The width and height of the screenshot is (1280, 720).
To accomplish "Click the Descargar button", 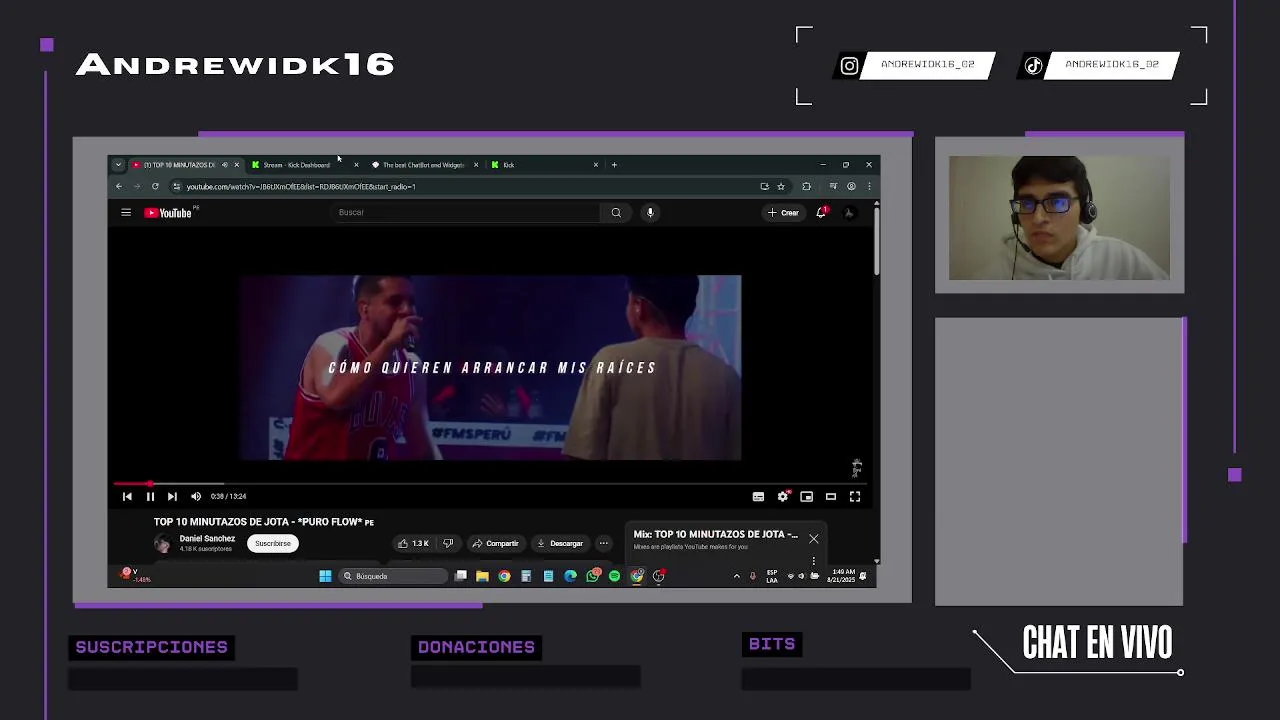I will (560, 543).
